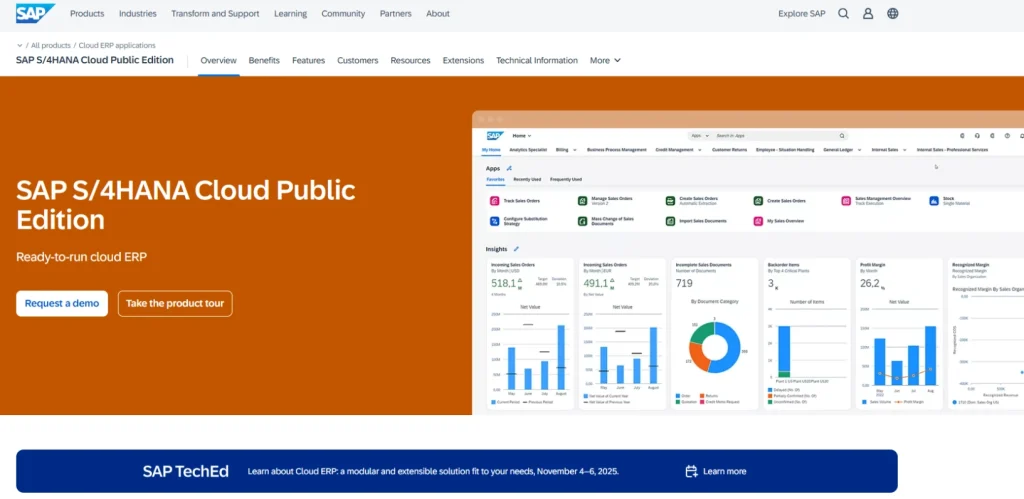This screenshot has width=1024, height=499.
Task: Click the Import Sales Documents icon in the preview
Action: [x=670, y=221]
